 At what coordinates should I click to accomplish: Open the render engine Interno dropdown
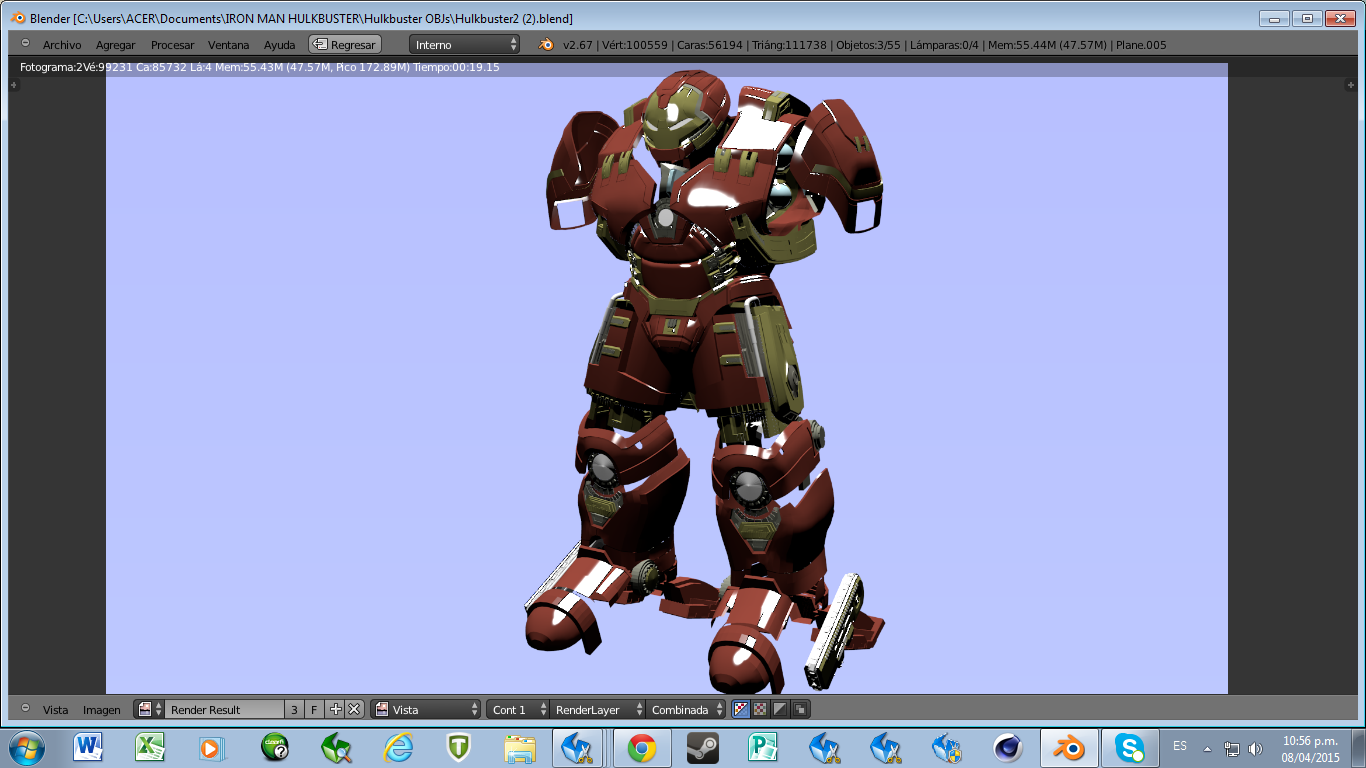click(x=465, y=44)
